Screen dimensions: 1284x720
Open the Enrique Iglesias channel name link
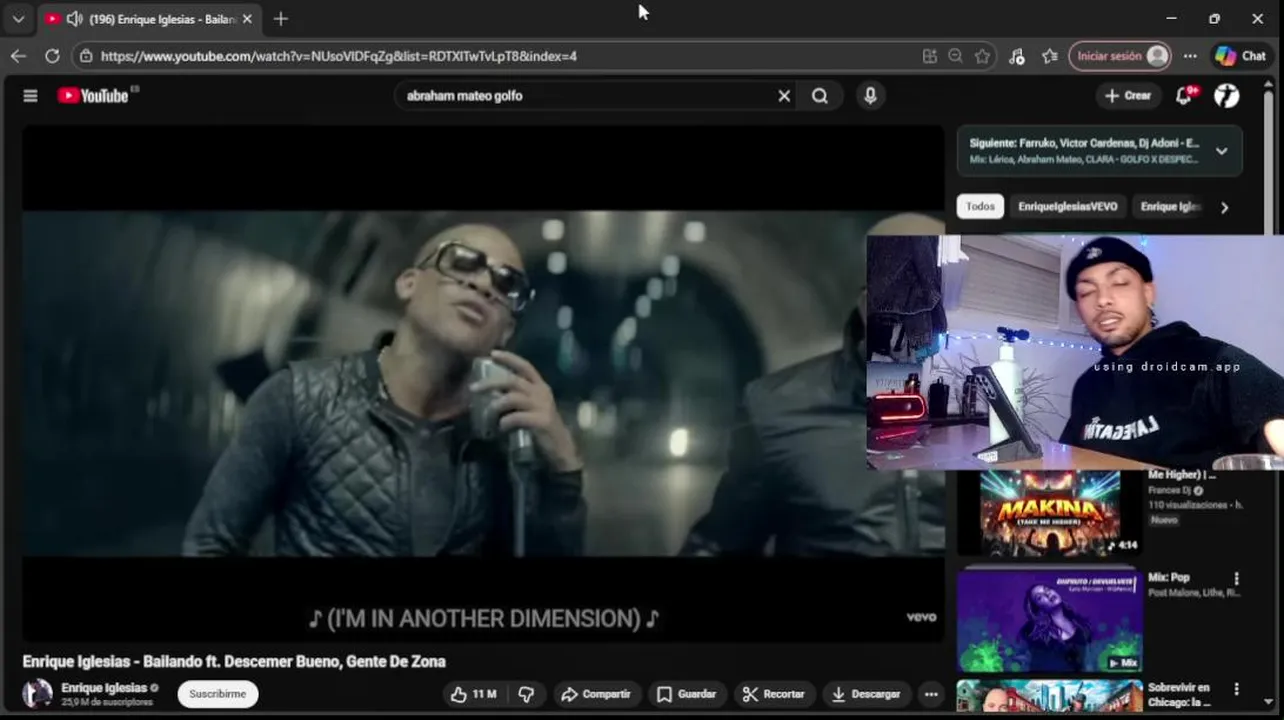104,688
